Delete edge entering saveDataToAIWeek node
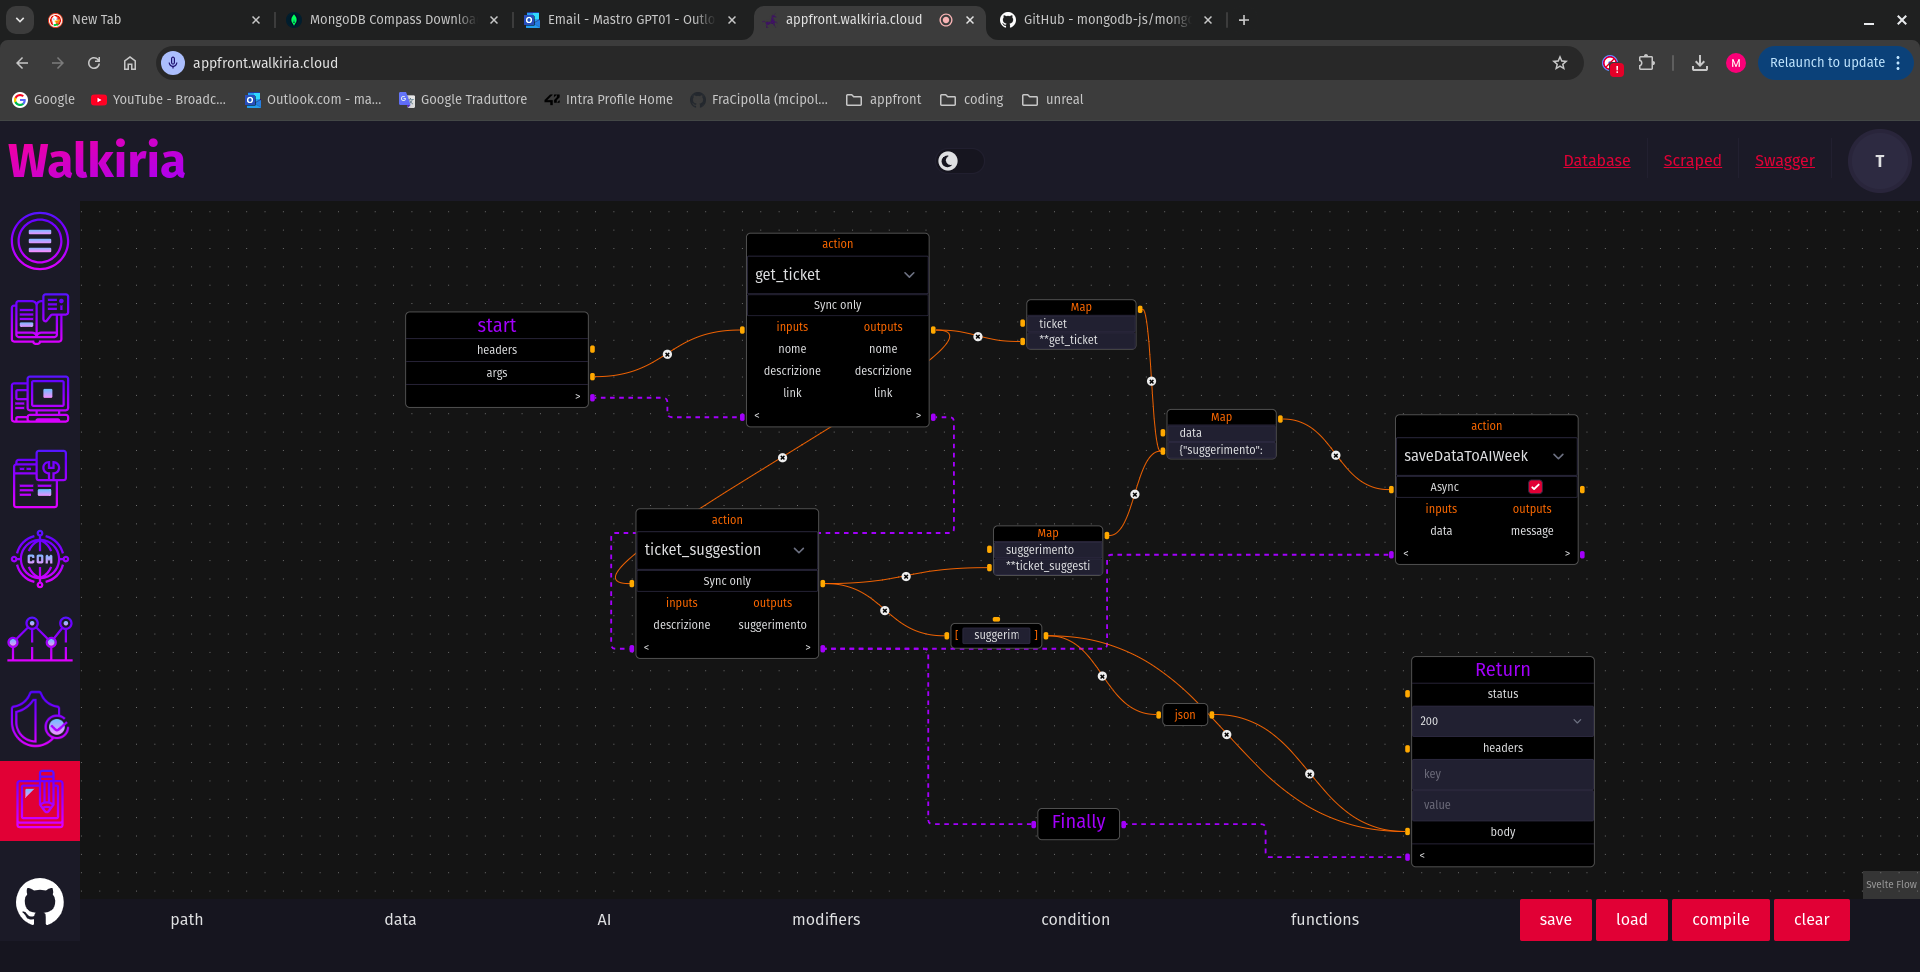The height and width of the screenshot is (972, 1920). (x=1336, y=455)
